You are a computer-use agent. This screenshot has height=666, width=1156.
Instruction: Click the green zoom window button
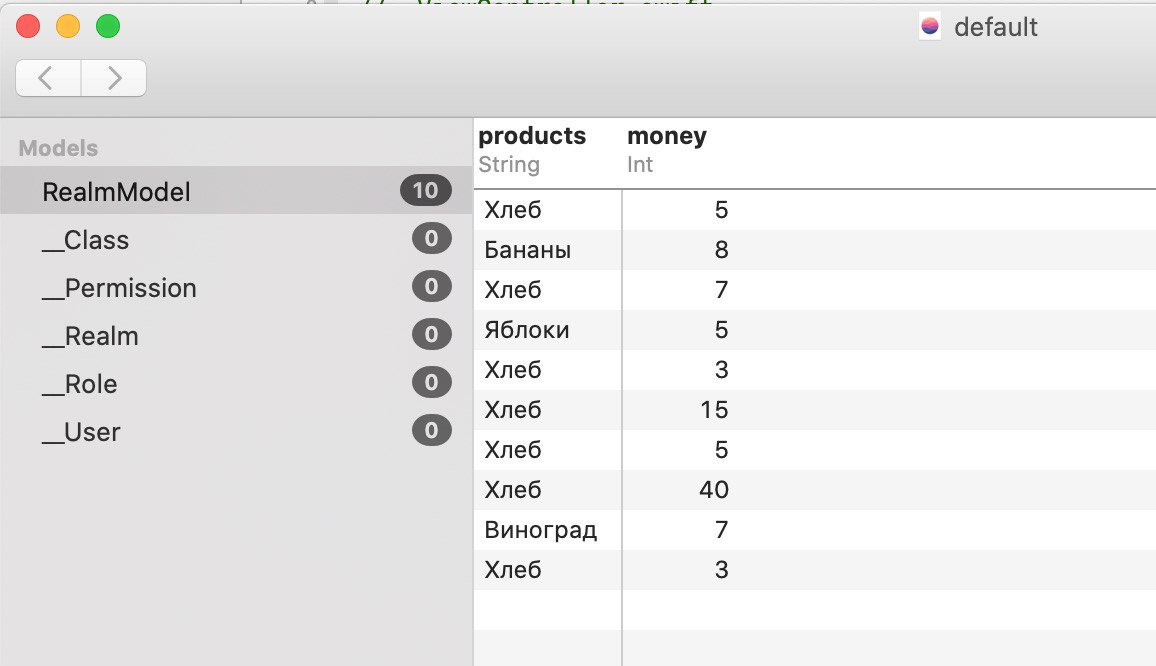click(108, 27)
